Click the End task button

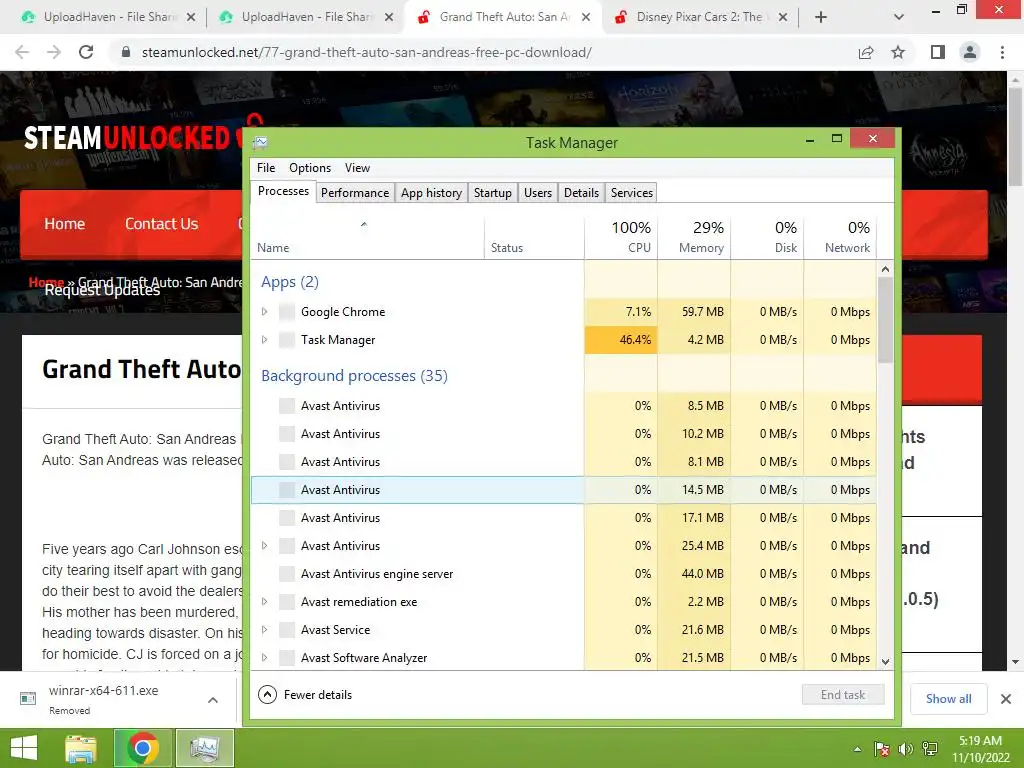[x=843, y=695]
